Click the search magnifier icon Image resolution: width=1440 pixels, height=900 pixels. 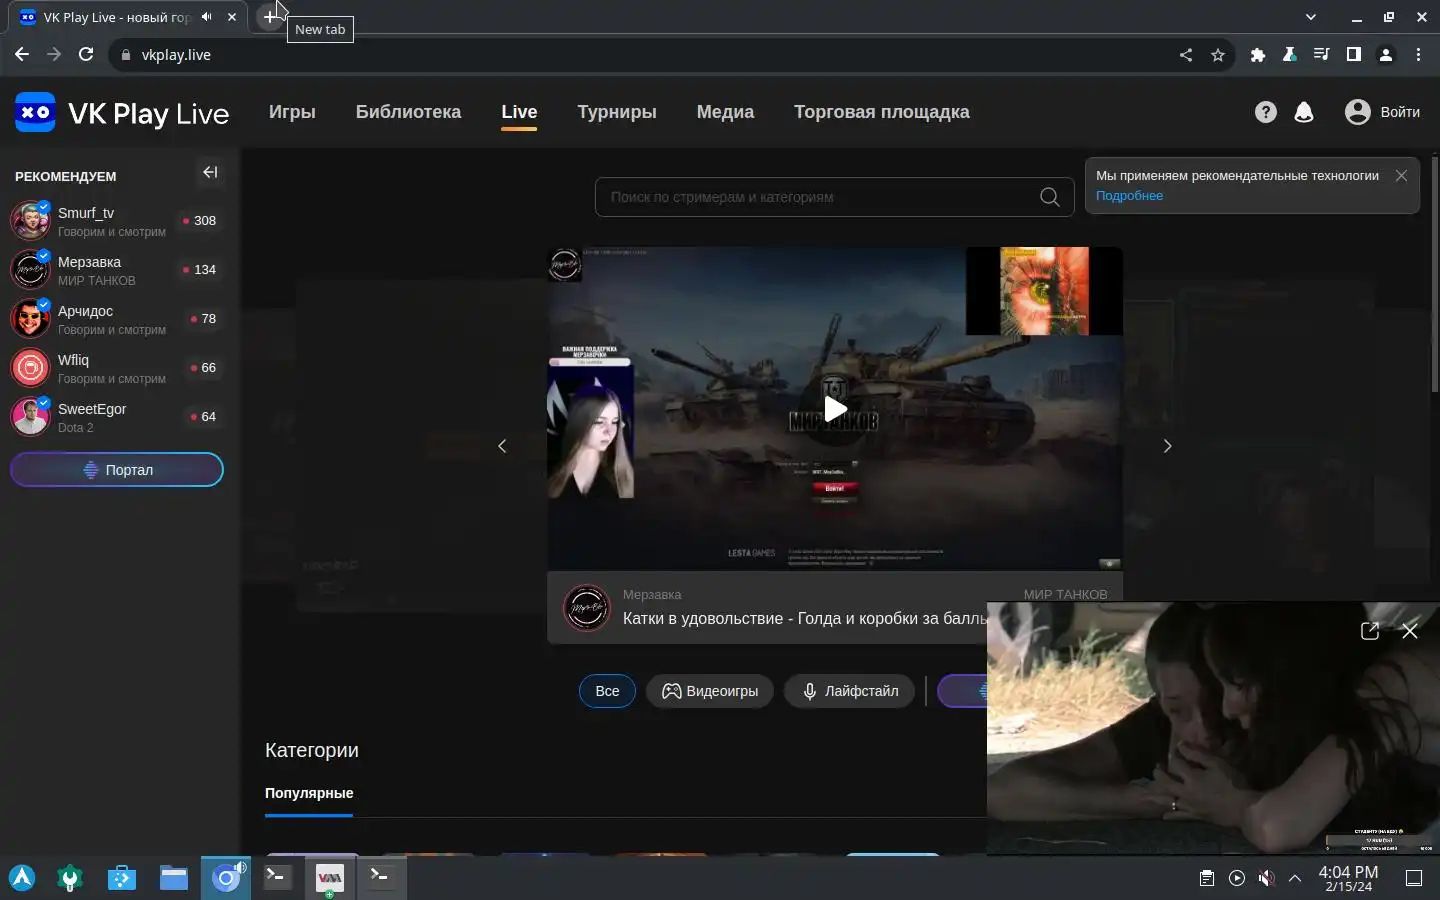[1049, 197]
